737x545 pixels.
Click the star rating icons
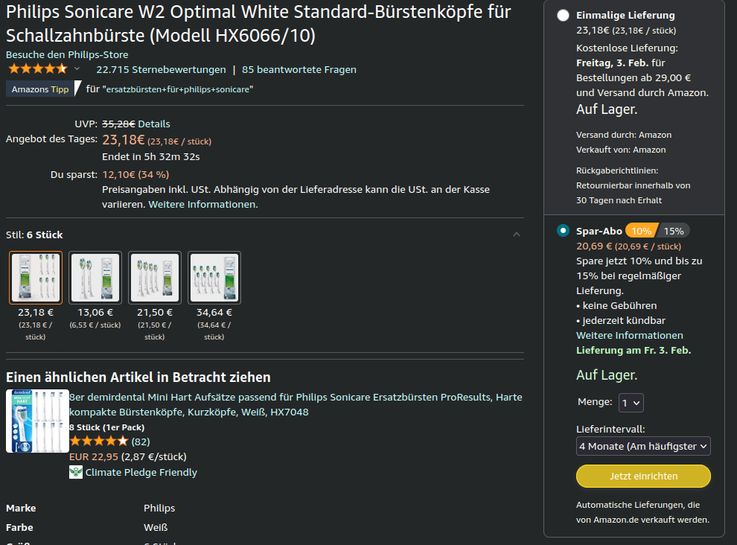tap(38, 69)
